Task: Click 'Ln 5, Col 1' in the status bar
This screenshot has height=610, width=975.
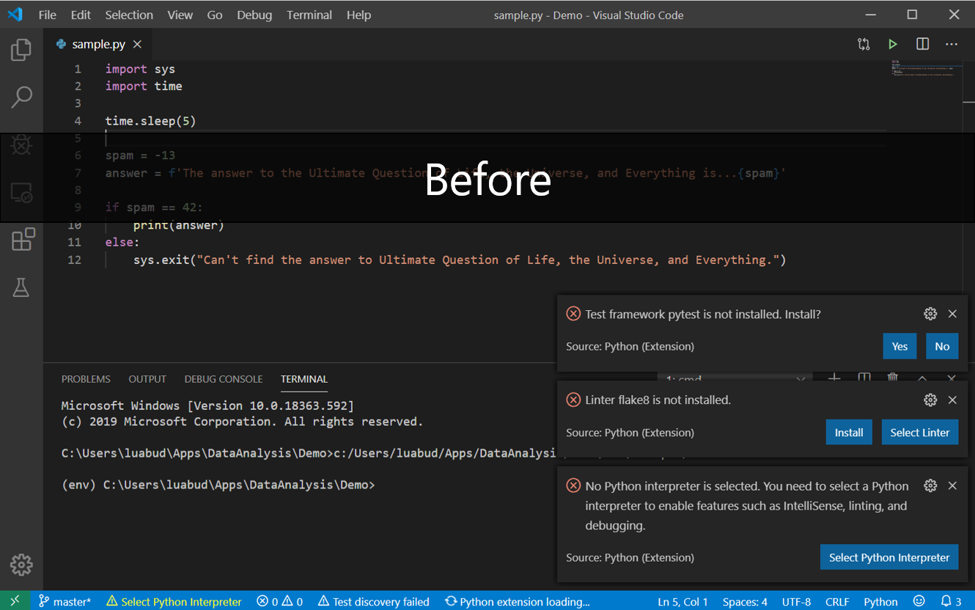Action: pos(682,601)
